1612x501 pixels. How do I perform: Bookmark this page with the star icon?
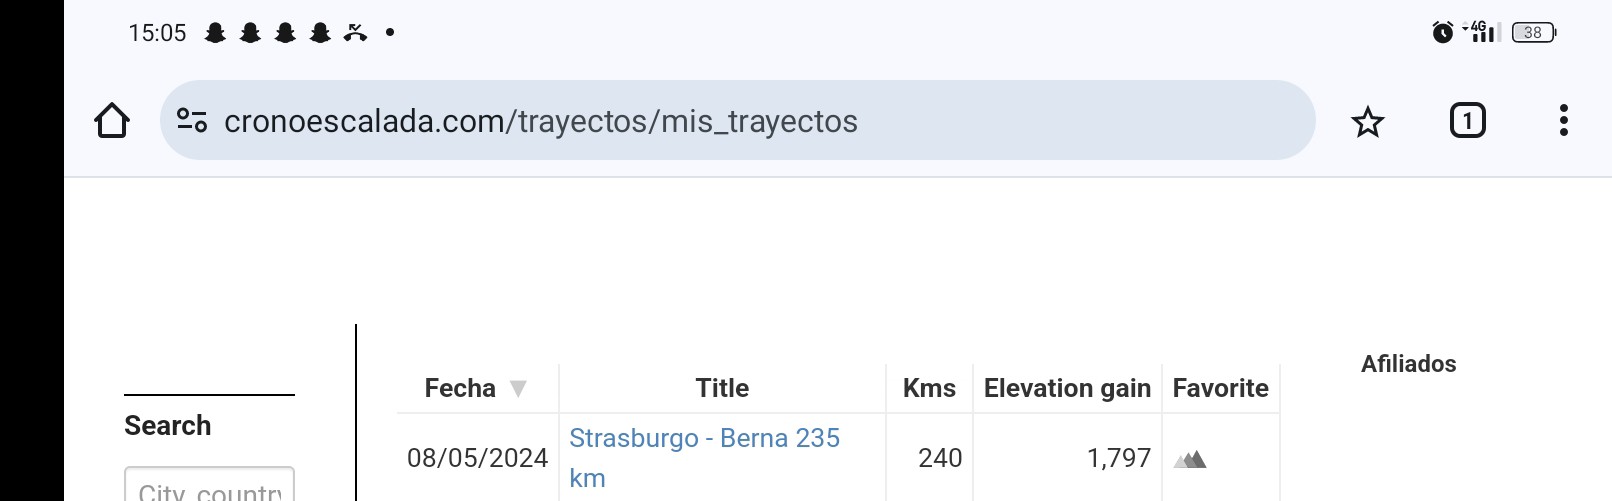1367,122
